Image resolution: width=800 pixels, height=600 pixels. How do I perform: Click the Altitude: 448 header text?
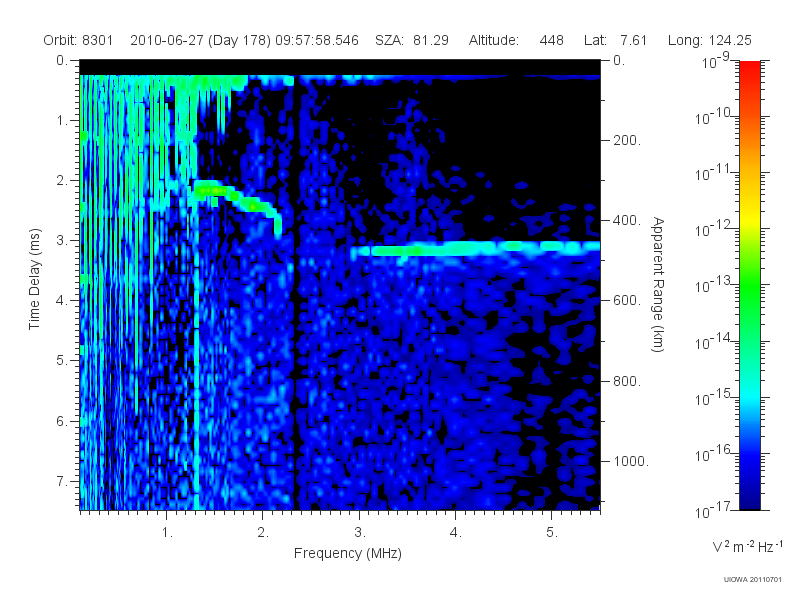click(x=516, y=40)
